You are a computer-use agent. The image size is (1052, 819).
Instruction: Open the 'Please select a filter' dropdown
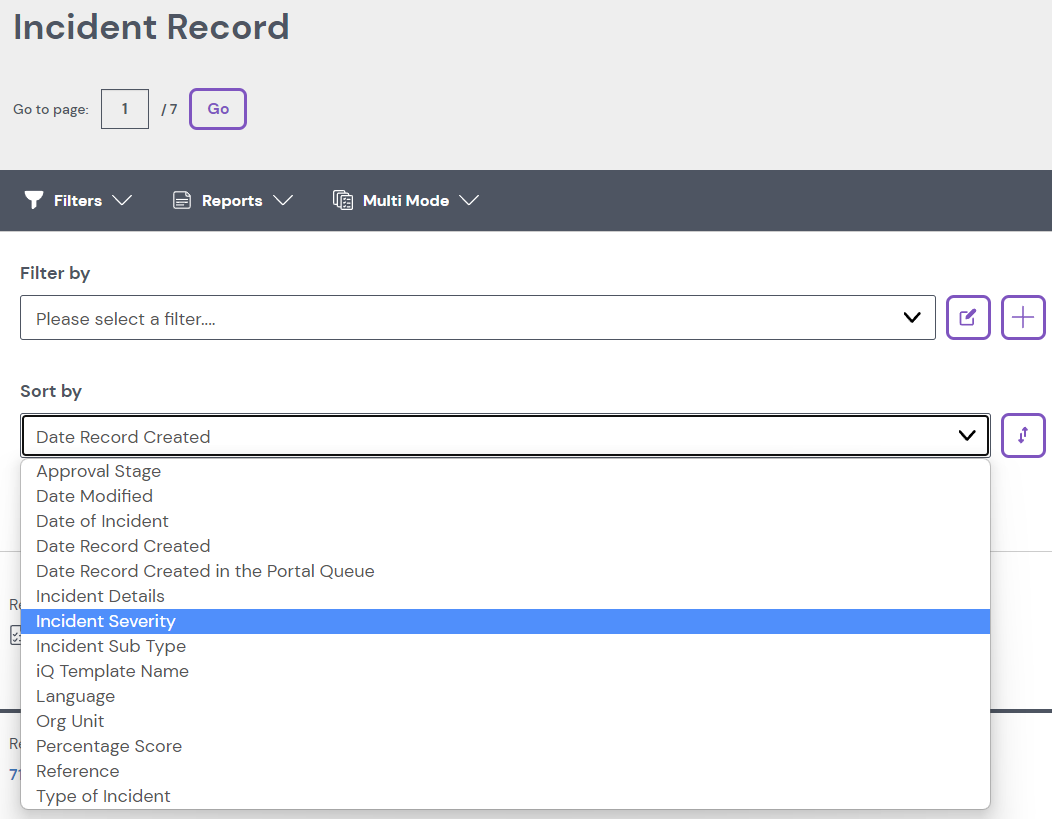click(477, 318)
